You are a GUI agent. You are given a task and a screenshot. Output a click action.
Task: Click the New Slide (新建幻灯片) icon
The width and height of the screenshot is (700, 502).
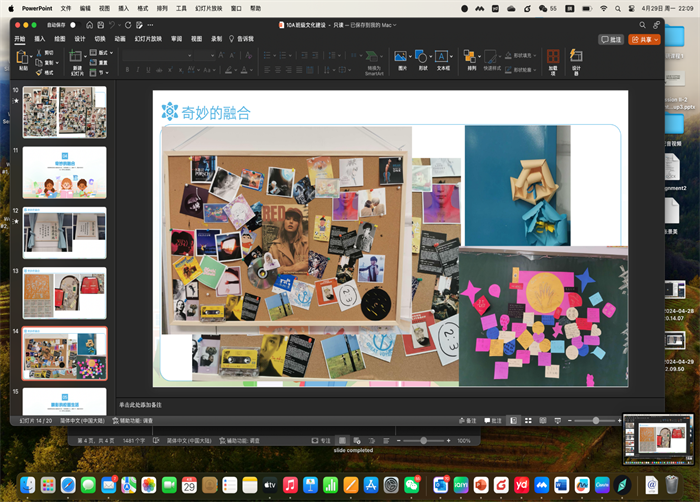coord(75,57)
